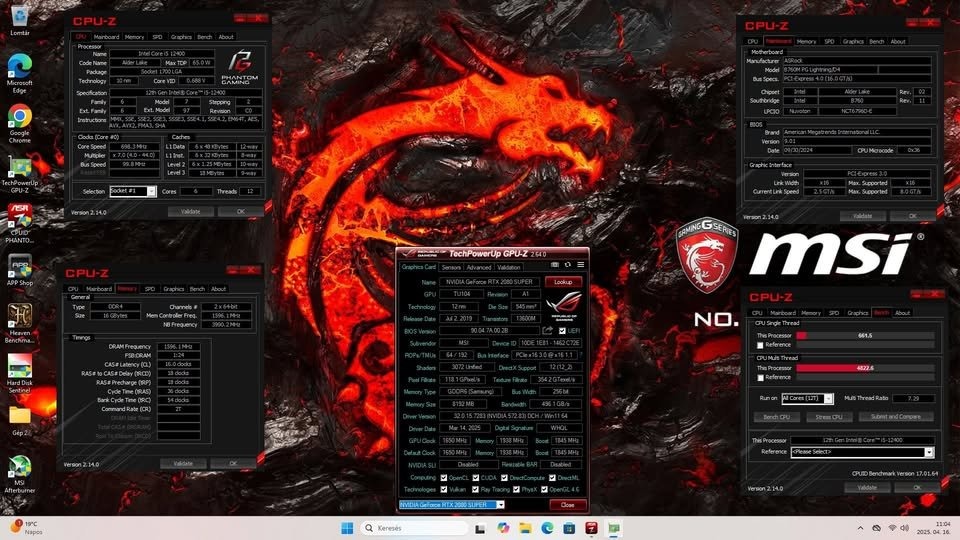Open the GPU-Z hamburger menu icon
Viewport: 960px width, 540px height.
[x=580, y=265]
